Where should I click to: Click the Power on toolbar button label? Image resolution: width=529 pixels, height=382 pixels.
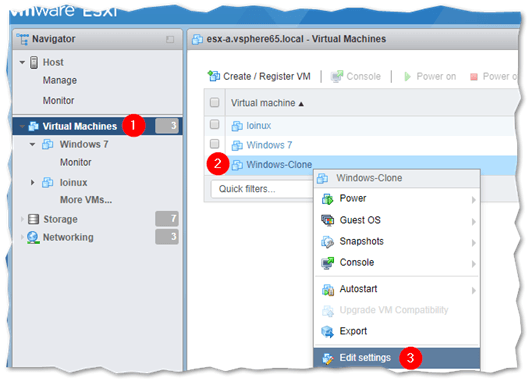436,77
